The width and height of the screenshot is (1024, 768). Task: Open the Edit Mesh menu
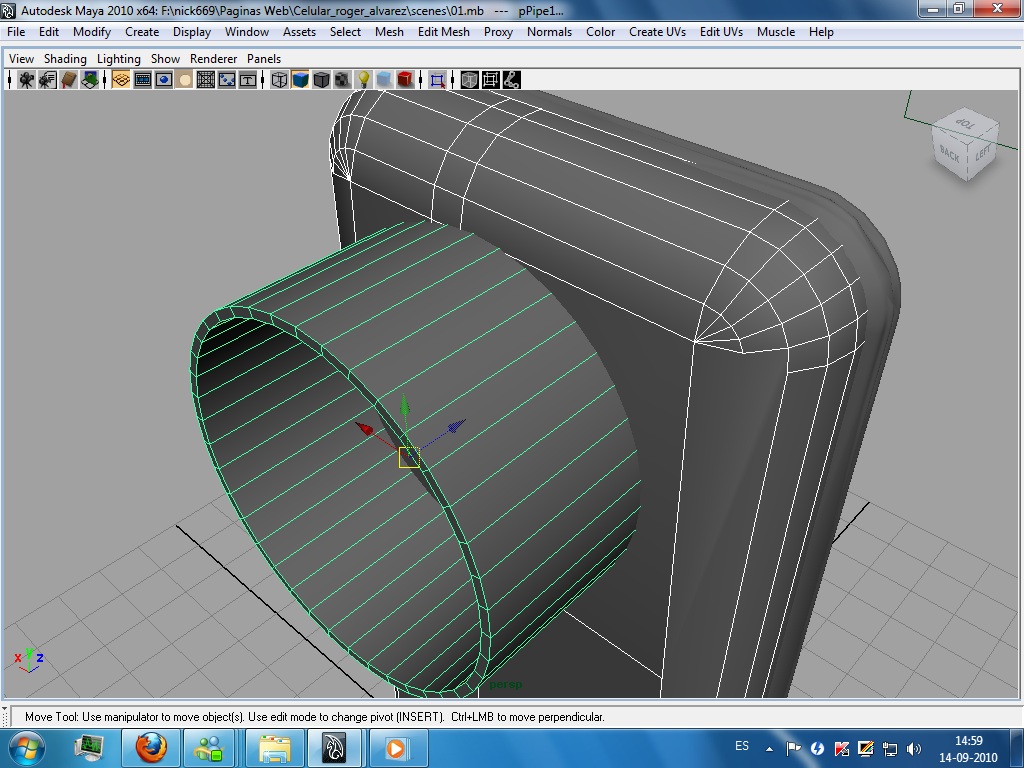tap(444, 31)
